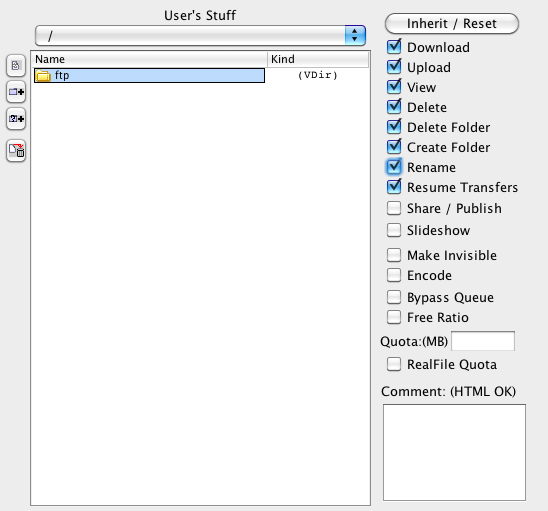The height and width of the screenshot is (511, 548).
Task: Uncheck the Download permission
Action: pyautogui.click(x=394, y=47)
